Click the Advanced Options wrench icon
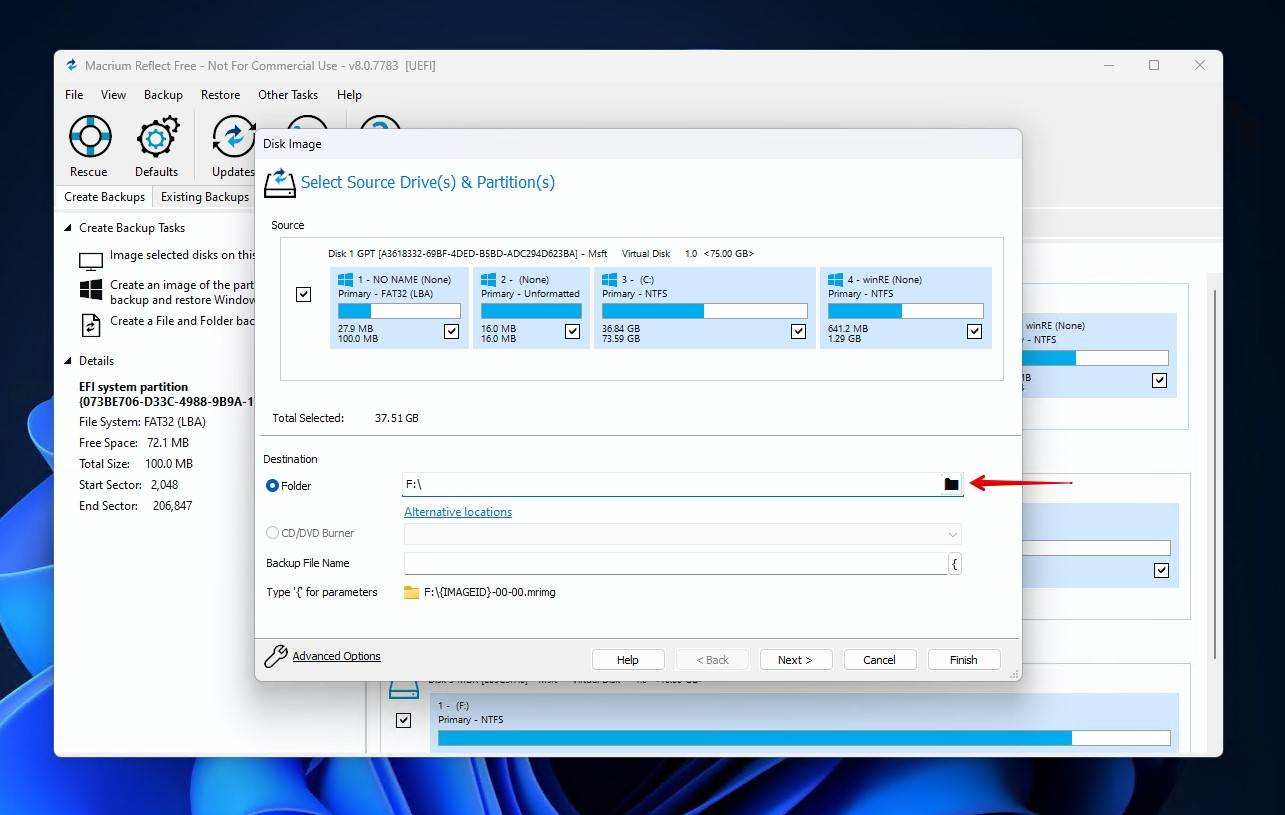Screen dimensions: 1285x815 click(276, 656)
